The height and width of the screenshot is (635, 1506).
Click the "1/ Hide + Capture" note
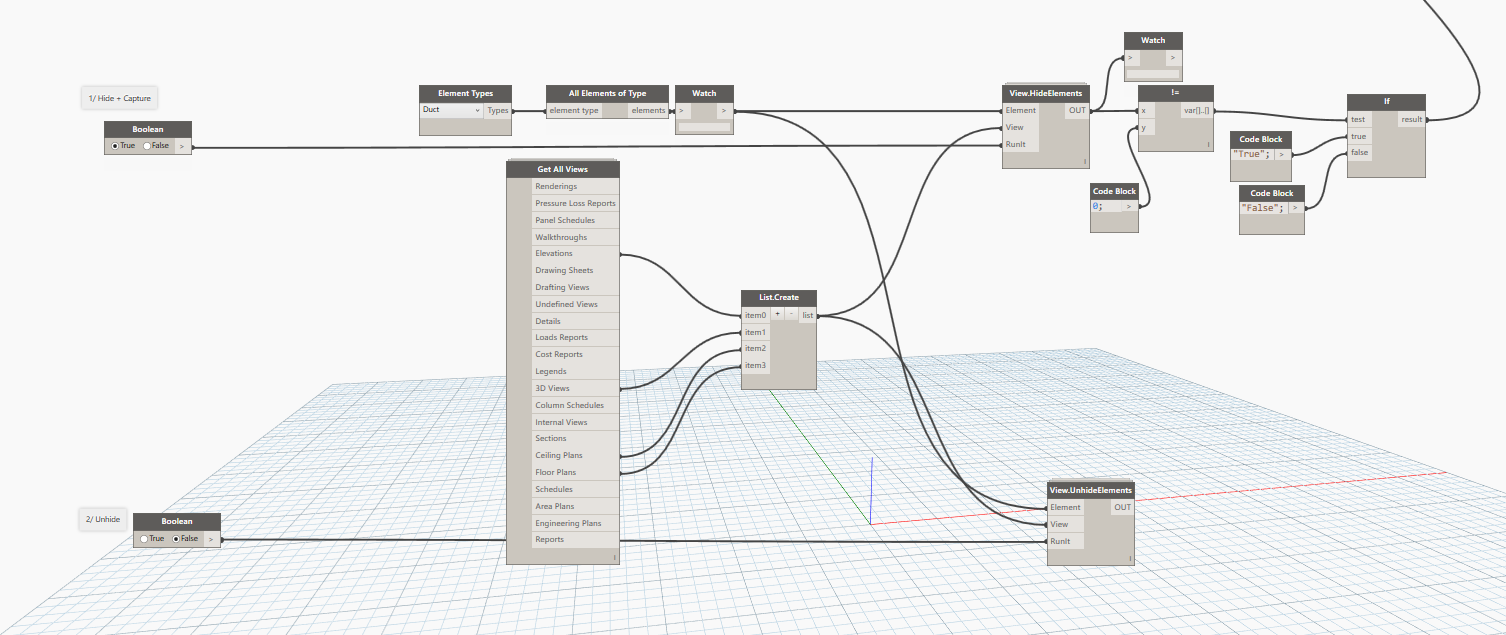(x=118, y=98)
